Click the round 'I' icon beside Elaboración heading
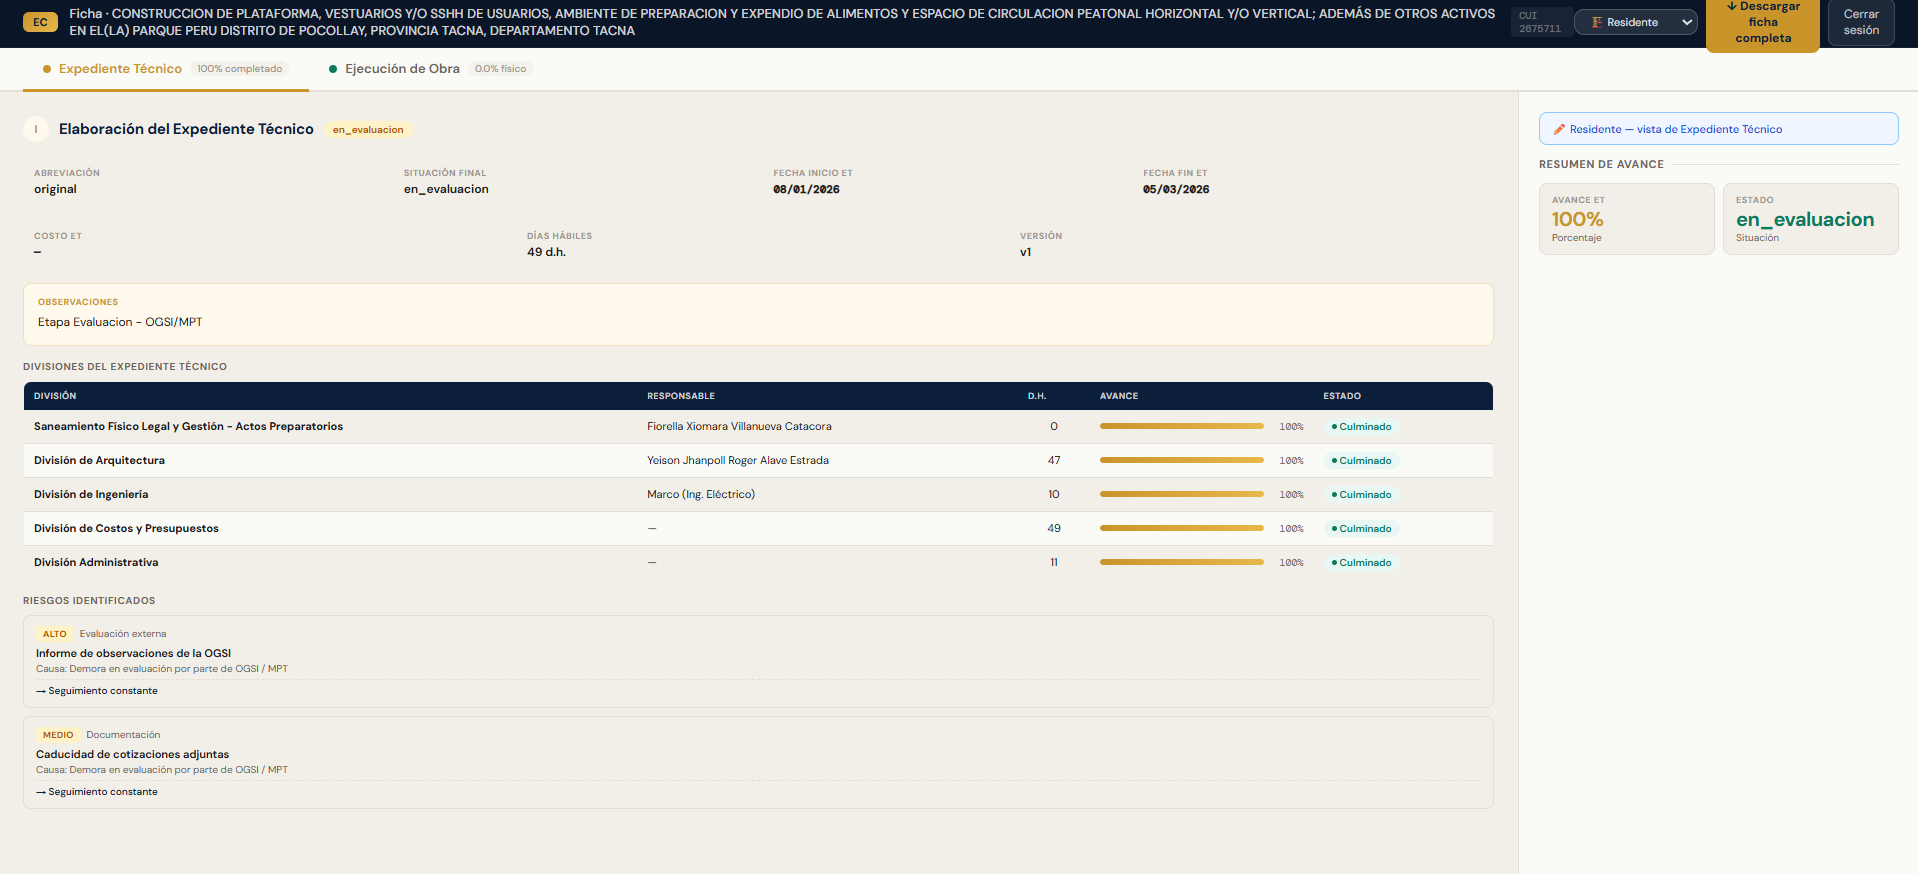The height and width of the screenshot is (874, 1918). coord(36,129)
